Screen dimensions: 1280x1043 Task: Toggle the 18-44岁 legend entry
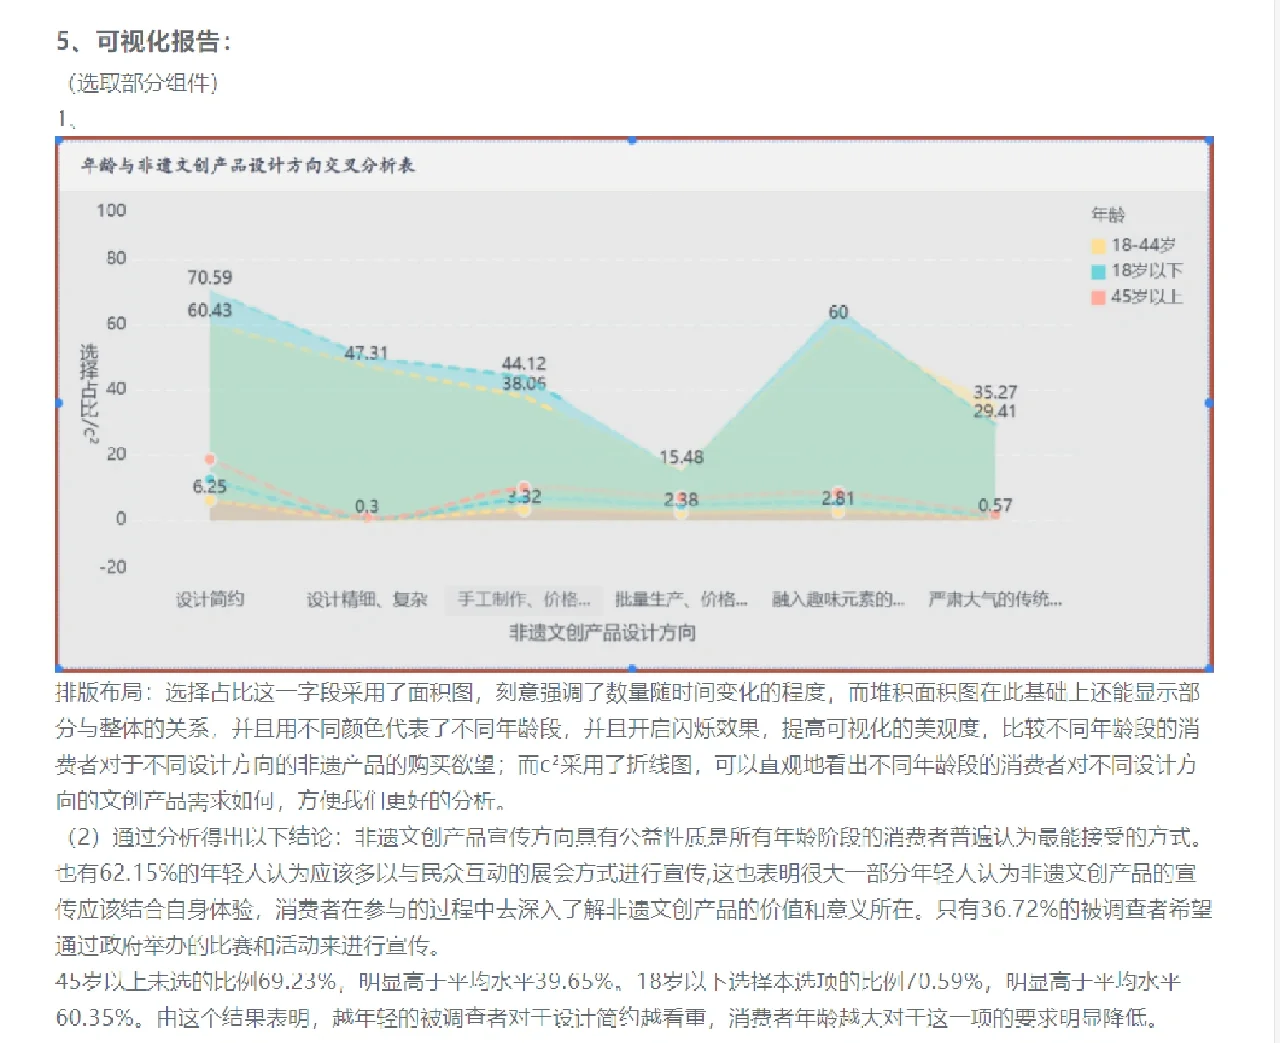[x=1145, y=244]
